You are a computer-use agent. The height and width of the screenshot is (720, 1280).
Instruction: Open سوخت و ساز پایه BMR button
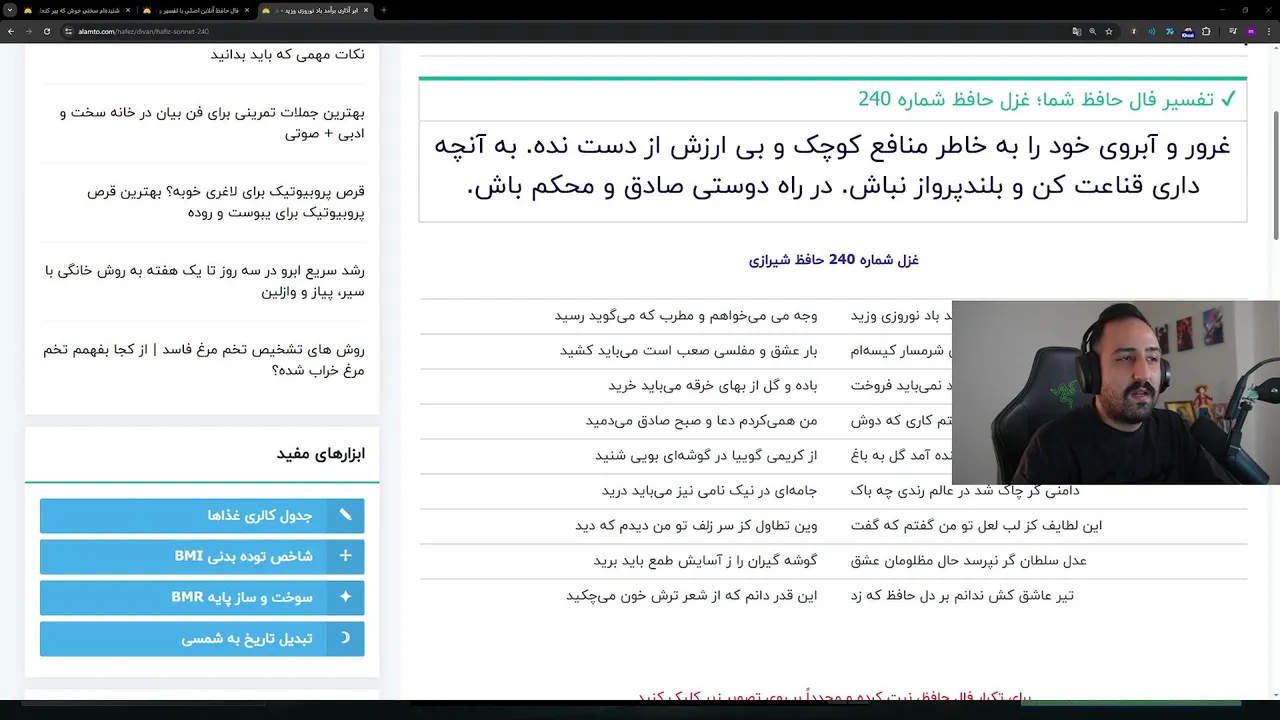202,597
